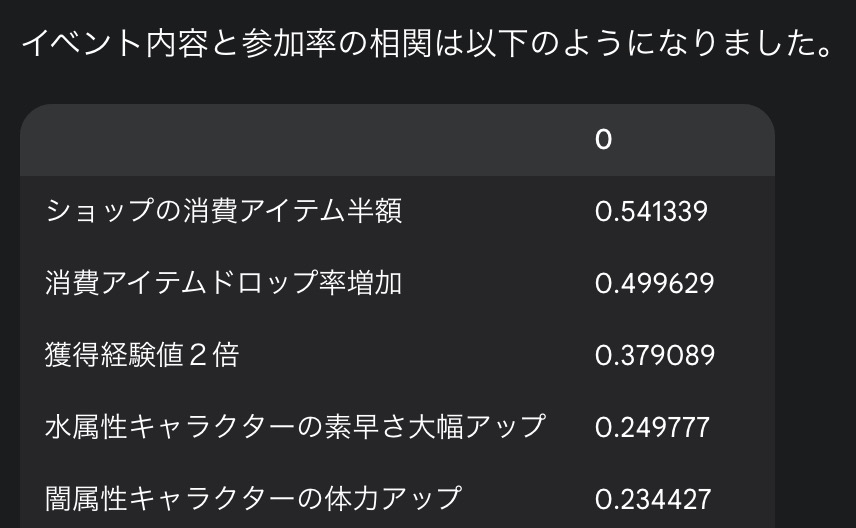Click the value 0.541339
This screenshot has height=528, width=856.
tap(651, 211)
